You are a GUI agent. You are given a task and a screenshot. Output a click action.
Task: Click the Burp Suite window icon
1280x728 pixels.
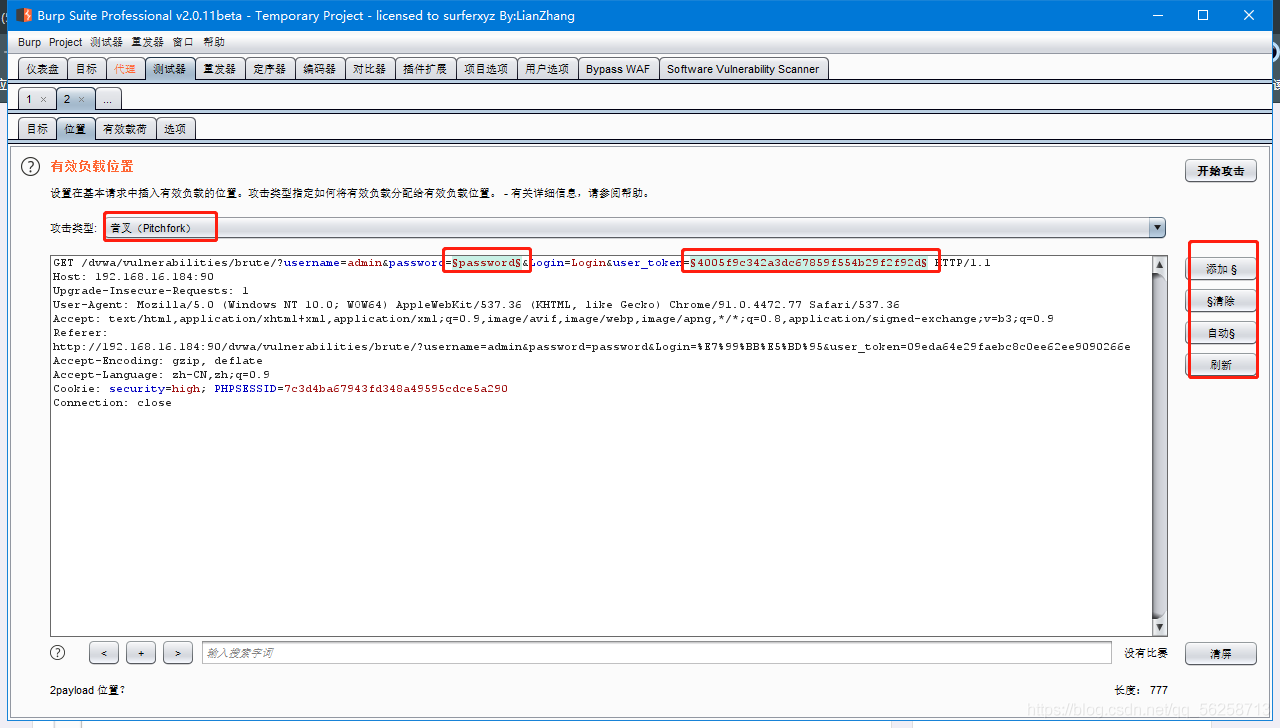tap(23, 15)
